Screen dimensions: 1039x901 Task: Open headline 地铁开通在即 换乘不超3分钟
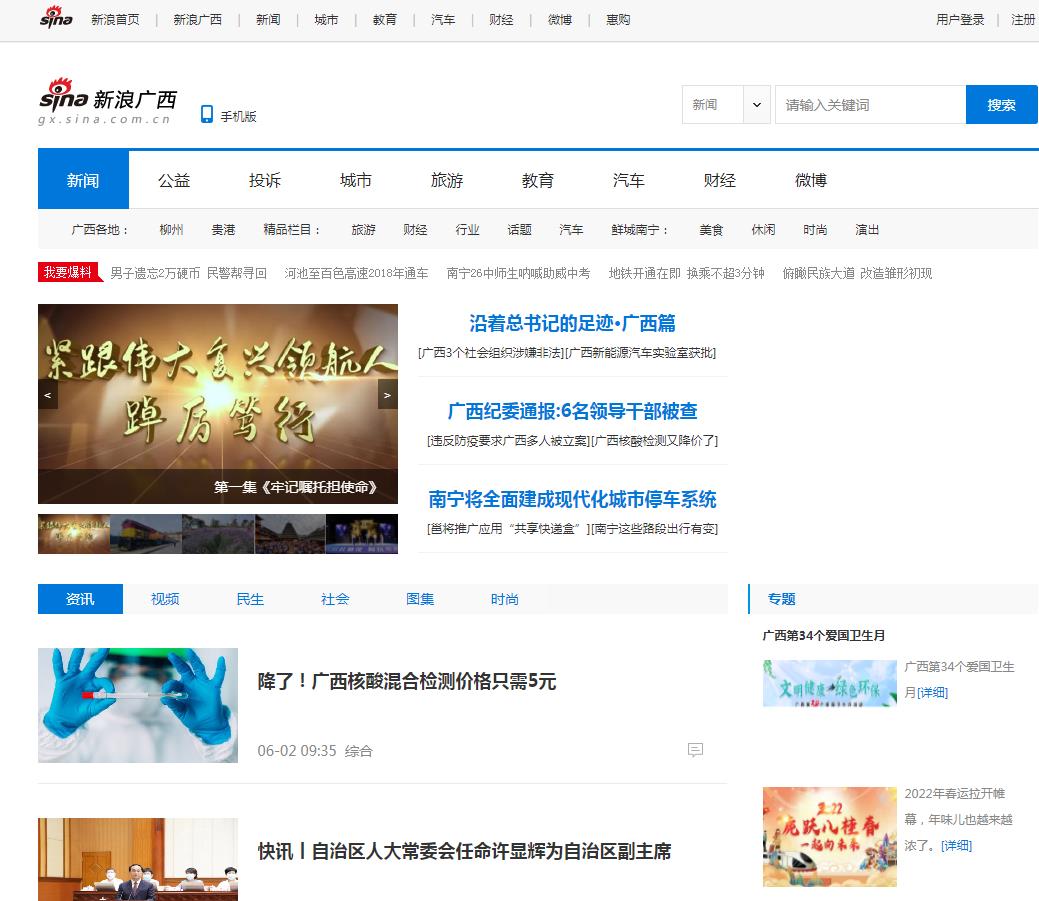[686, 273]
